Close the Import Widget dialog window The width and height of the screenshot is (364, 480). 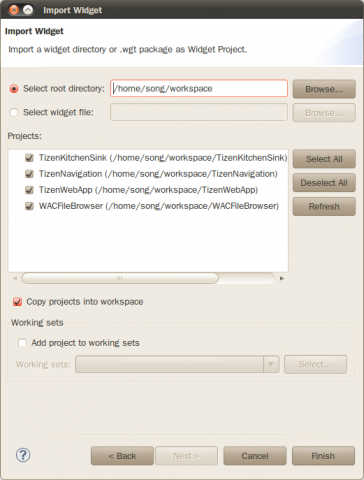(14, 10)
